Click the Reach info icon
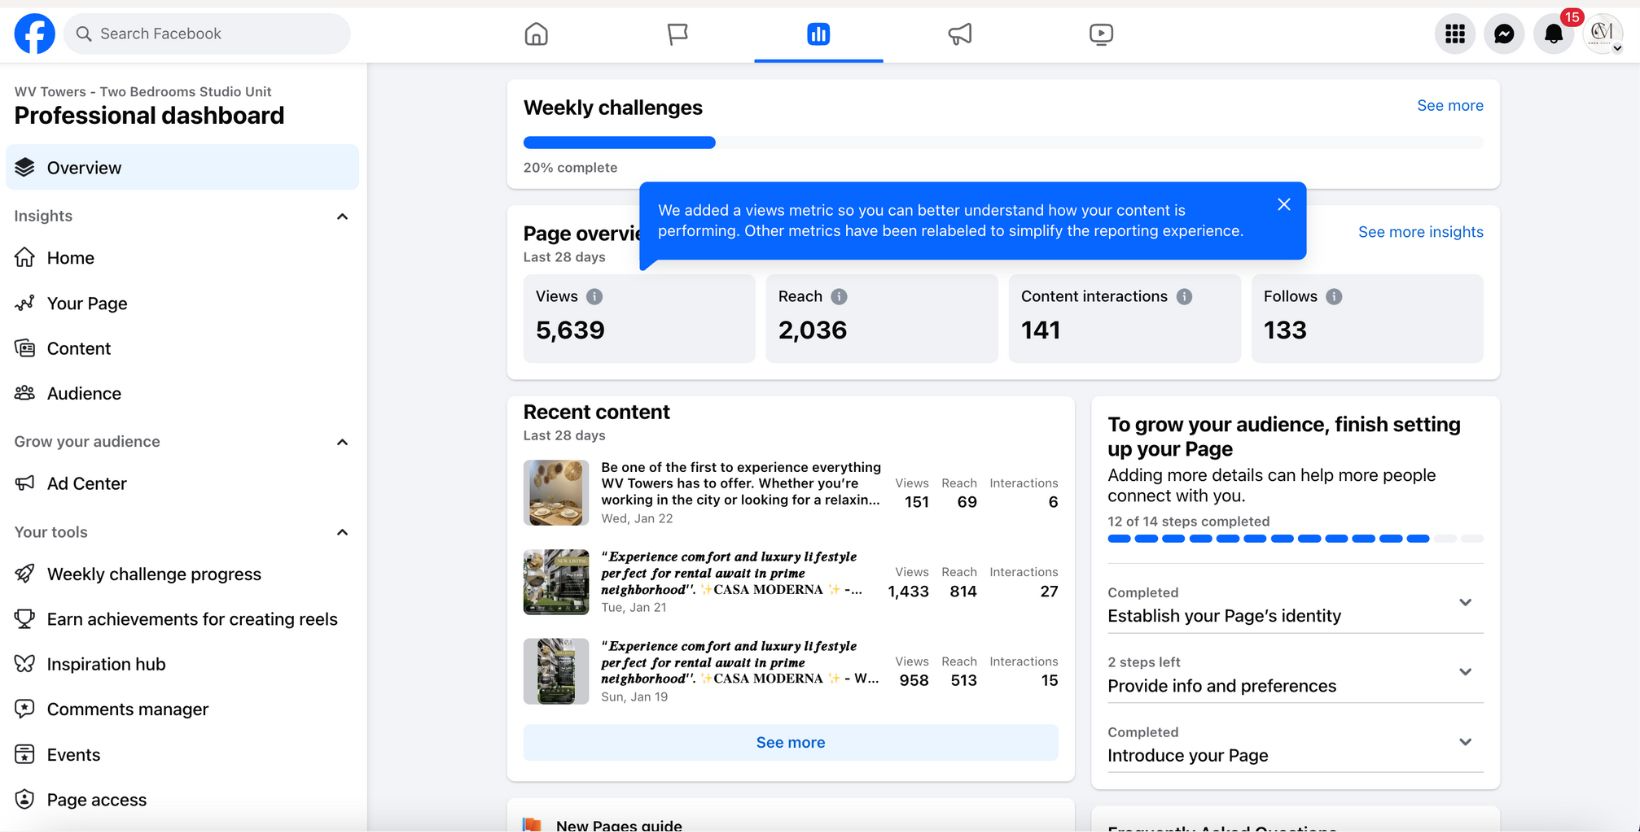This screenshot has height=832, width=1640. [x=839, y=296]
